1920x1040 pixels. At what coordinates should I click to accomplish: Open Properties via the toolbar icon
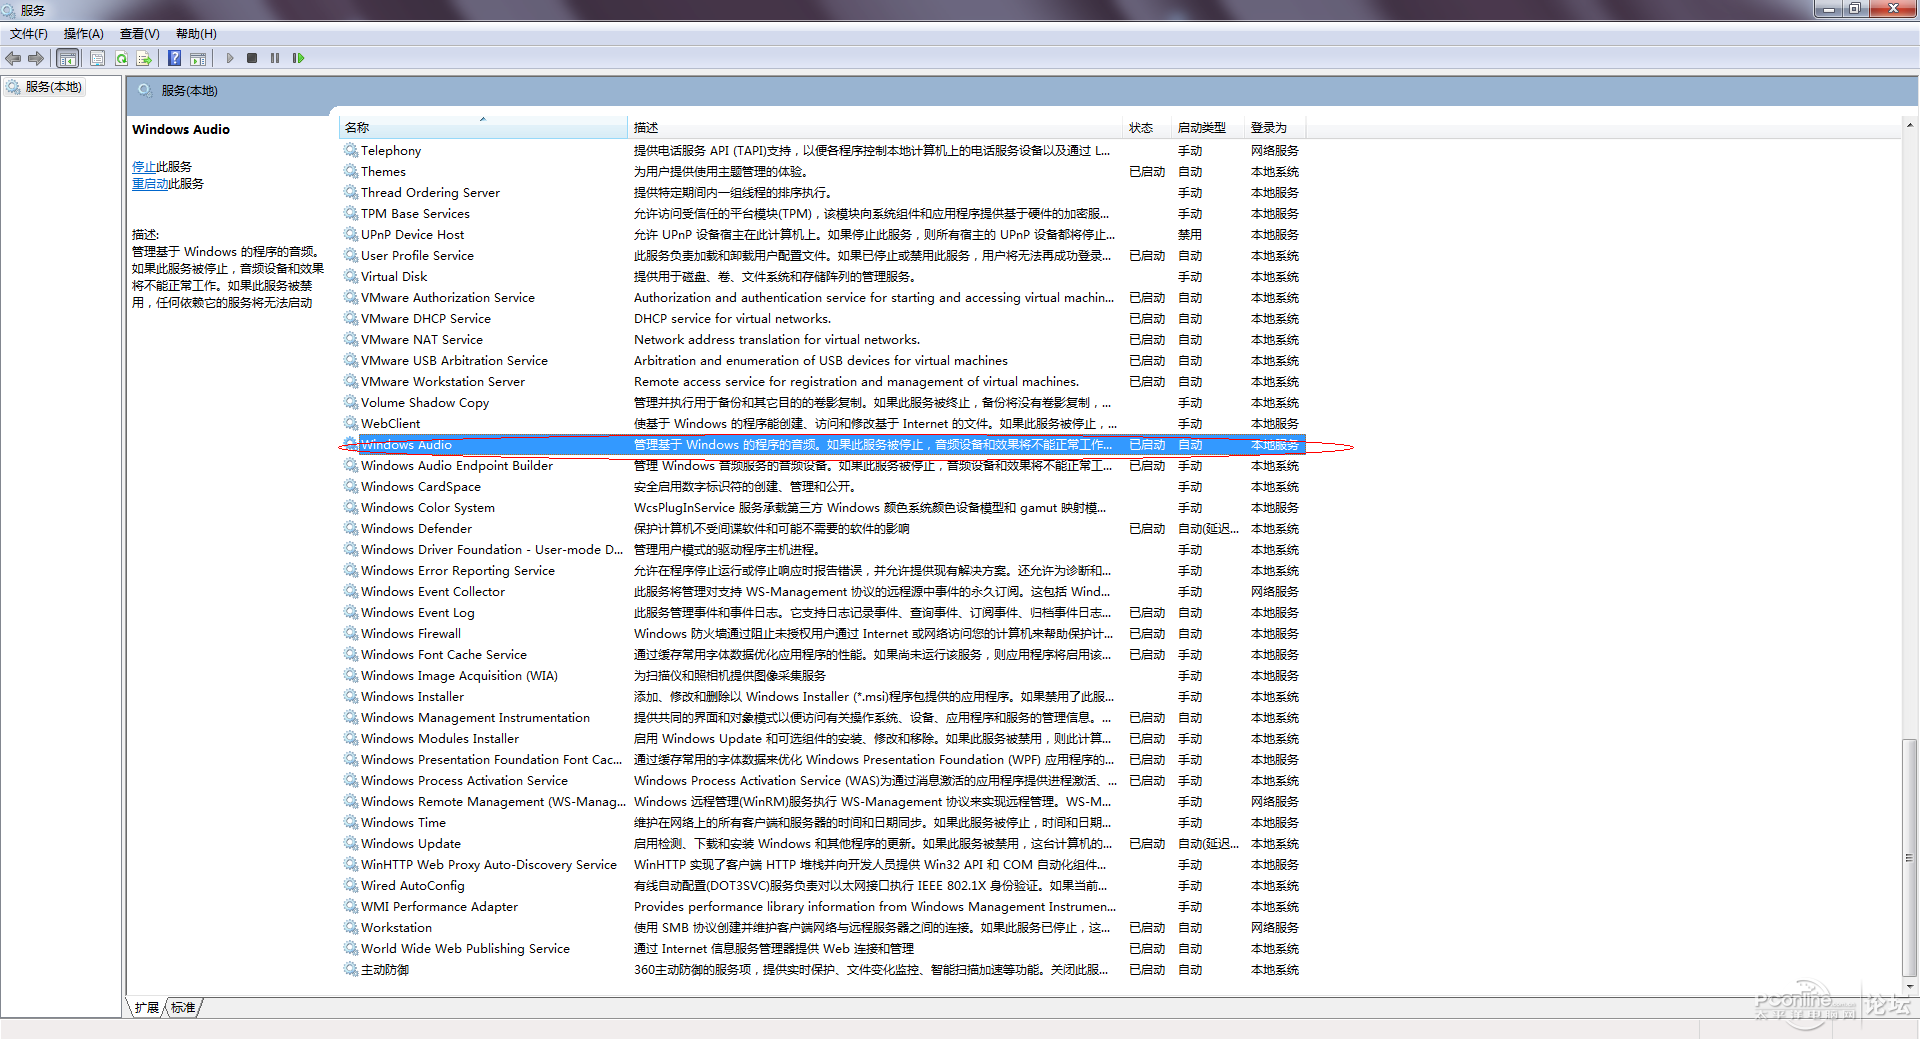(97, 58)
